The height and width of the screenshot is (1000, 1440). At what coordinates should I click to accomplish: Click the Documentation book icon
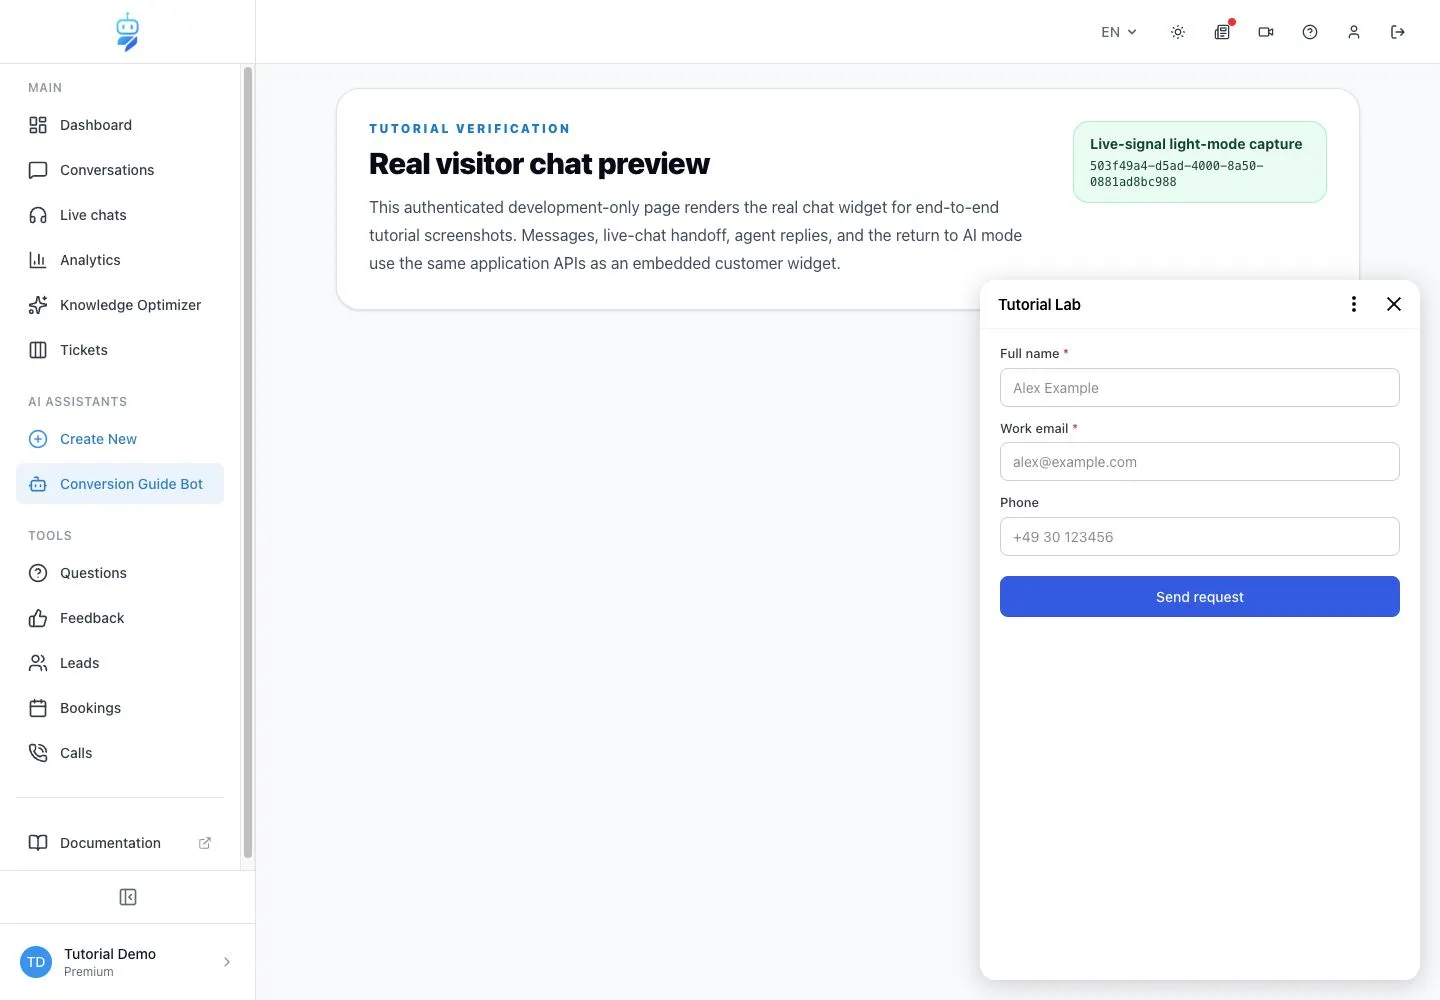click(x=38, y=843)
